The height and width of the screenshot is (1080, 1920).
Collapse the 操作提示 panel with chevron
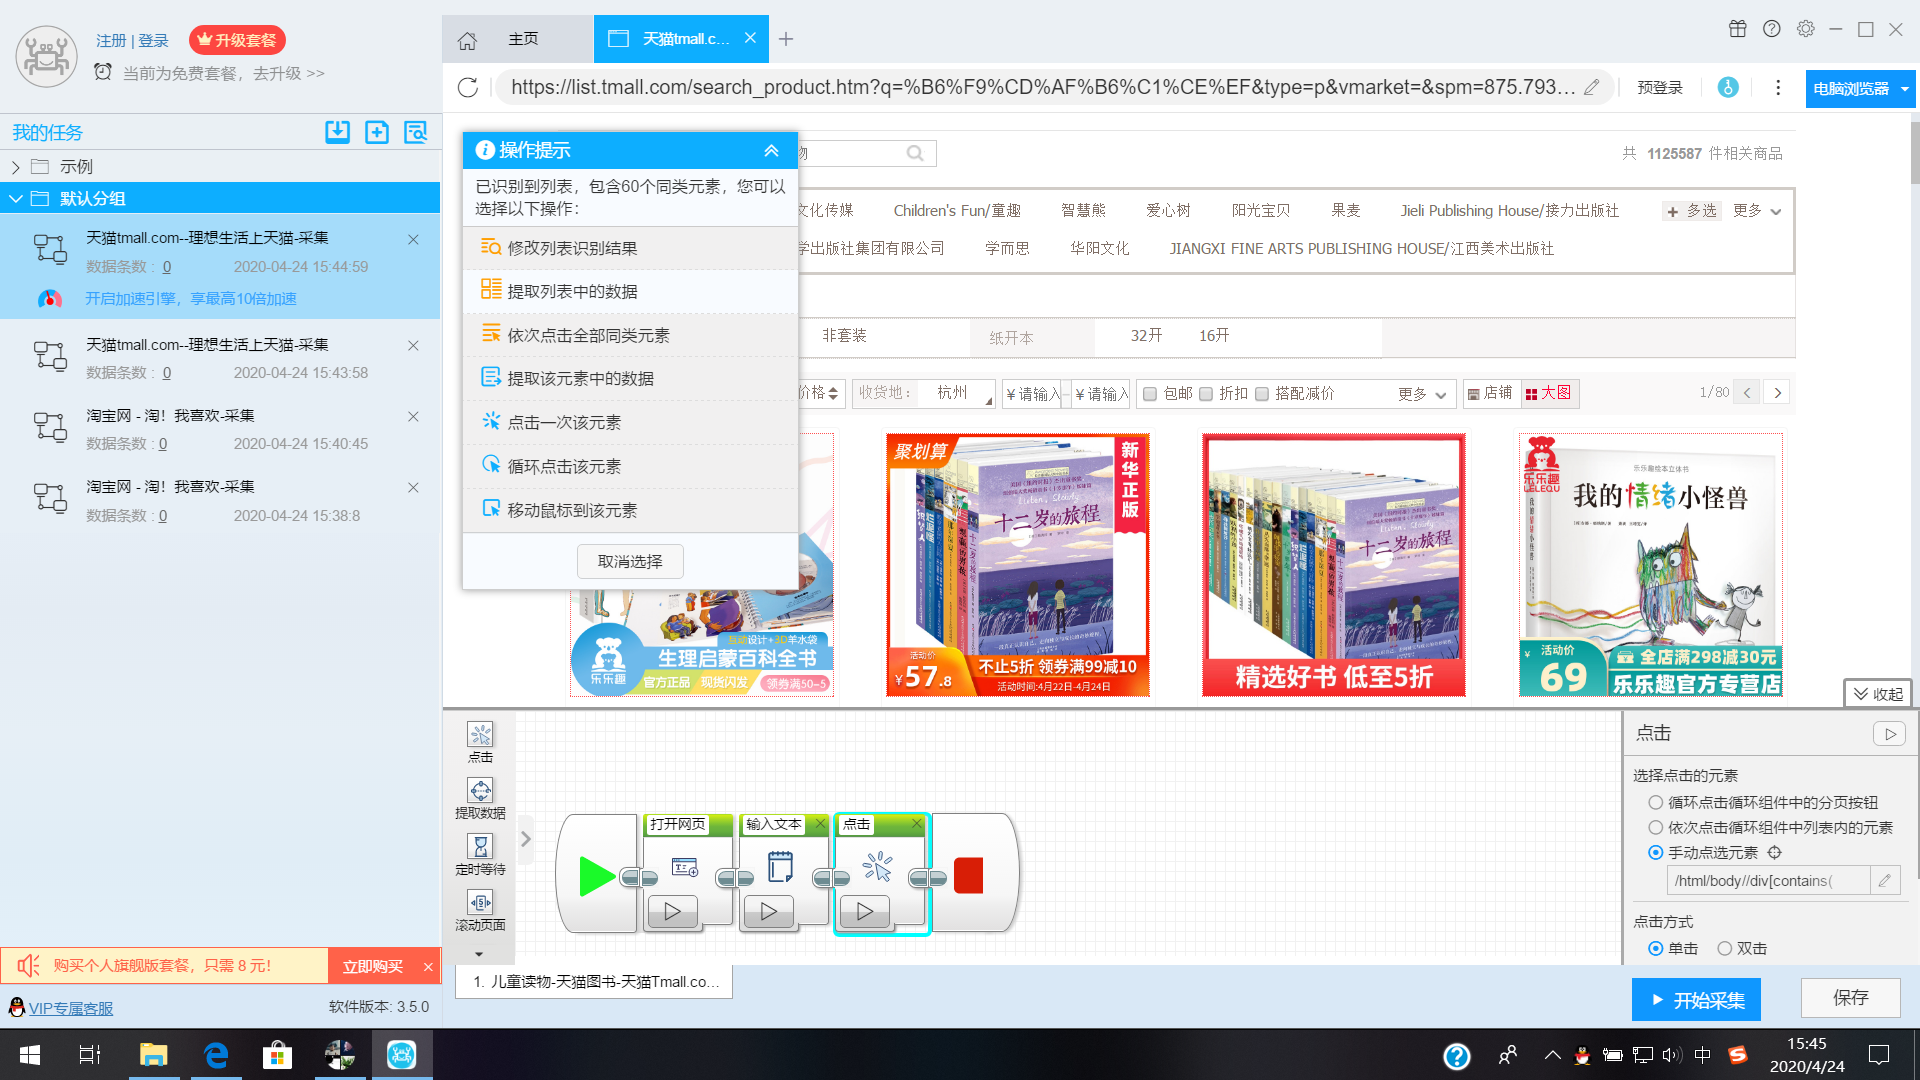point(771,151)
